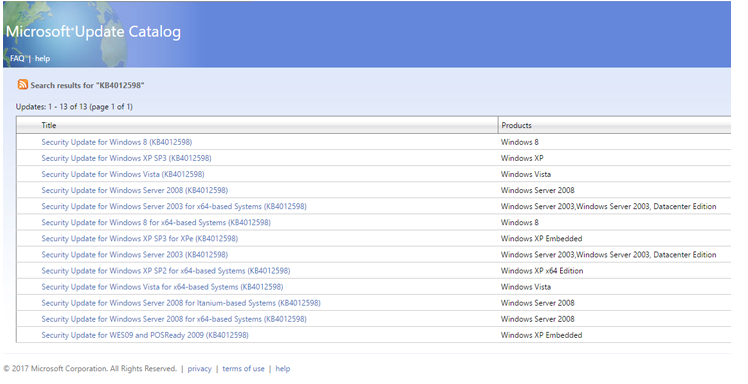
Task: Click product cell for Windows Server 2008 Itanium-based row
Action: [538, 303]
